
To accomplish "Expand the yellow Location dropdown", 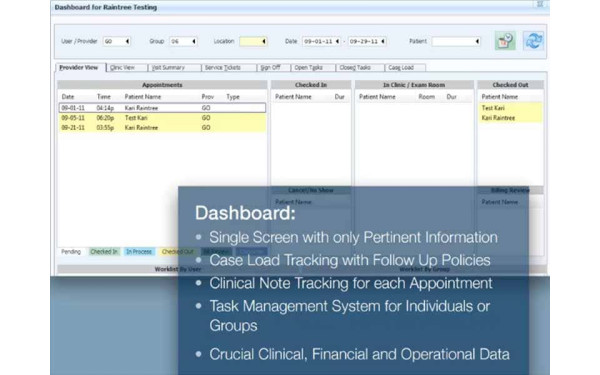I will point(253,41).
